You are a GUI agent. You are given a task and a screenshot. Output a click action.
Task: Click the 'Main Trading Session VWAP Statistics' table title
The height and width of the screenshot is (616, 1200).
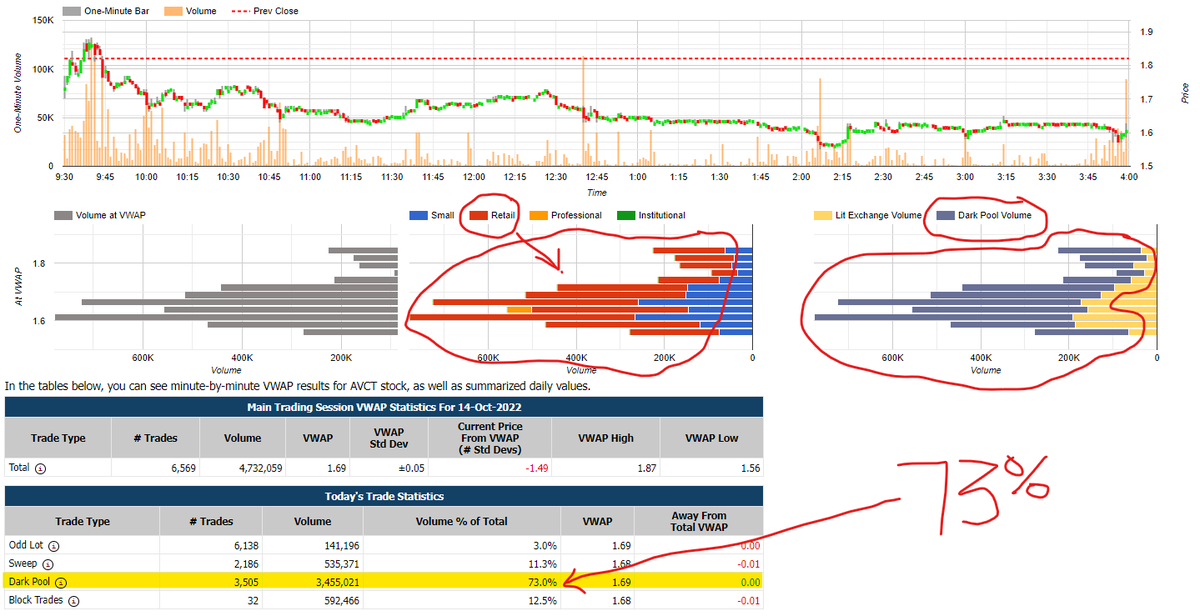384,407
